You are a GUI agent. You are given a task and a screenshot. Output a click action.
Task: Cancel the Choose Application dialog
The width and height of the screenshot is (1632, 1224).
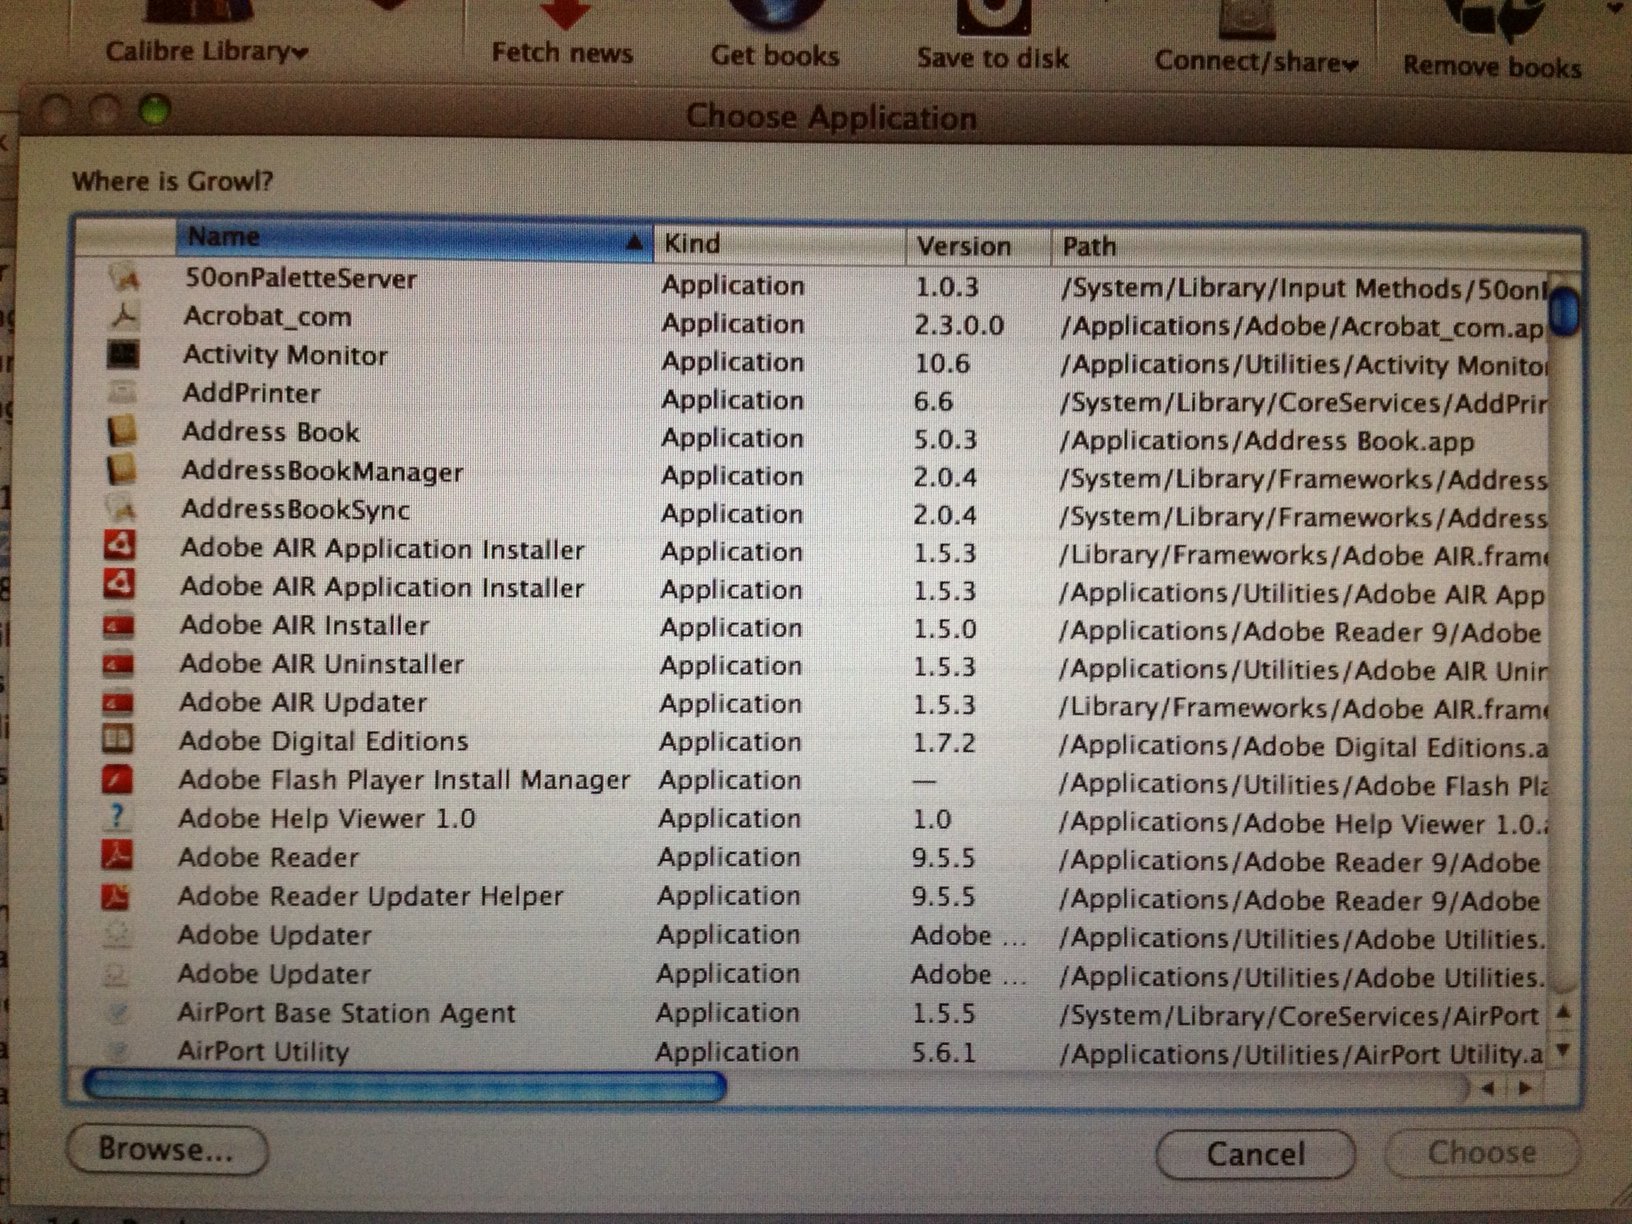(1256, 1154)
